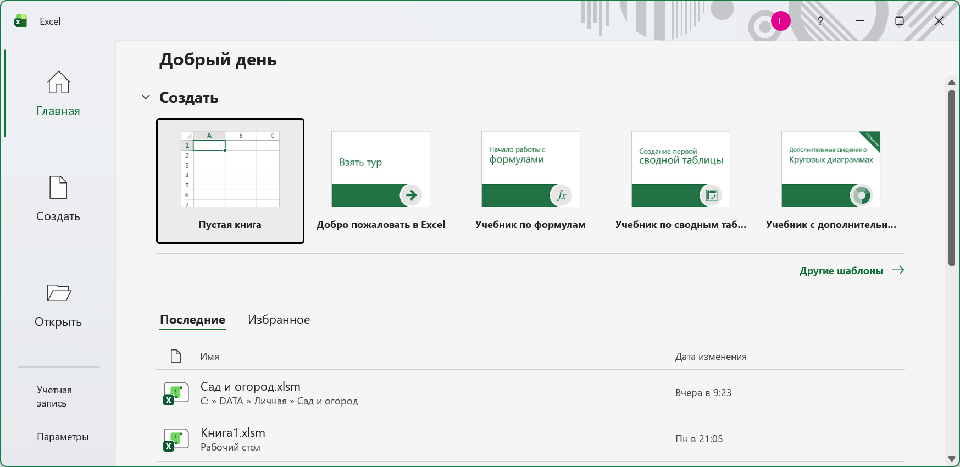Open the Другие шаблоны link
This screenshot has height=467, width=960.
[x=852, y=271]
